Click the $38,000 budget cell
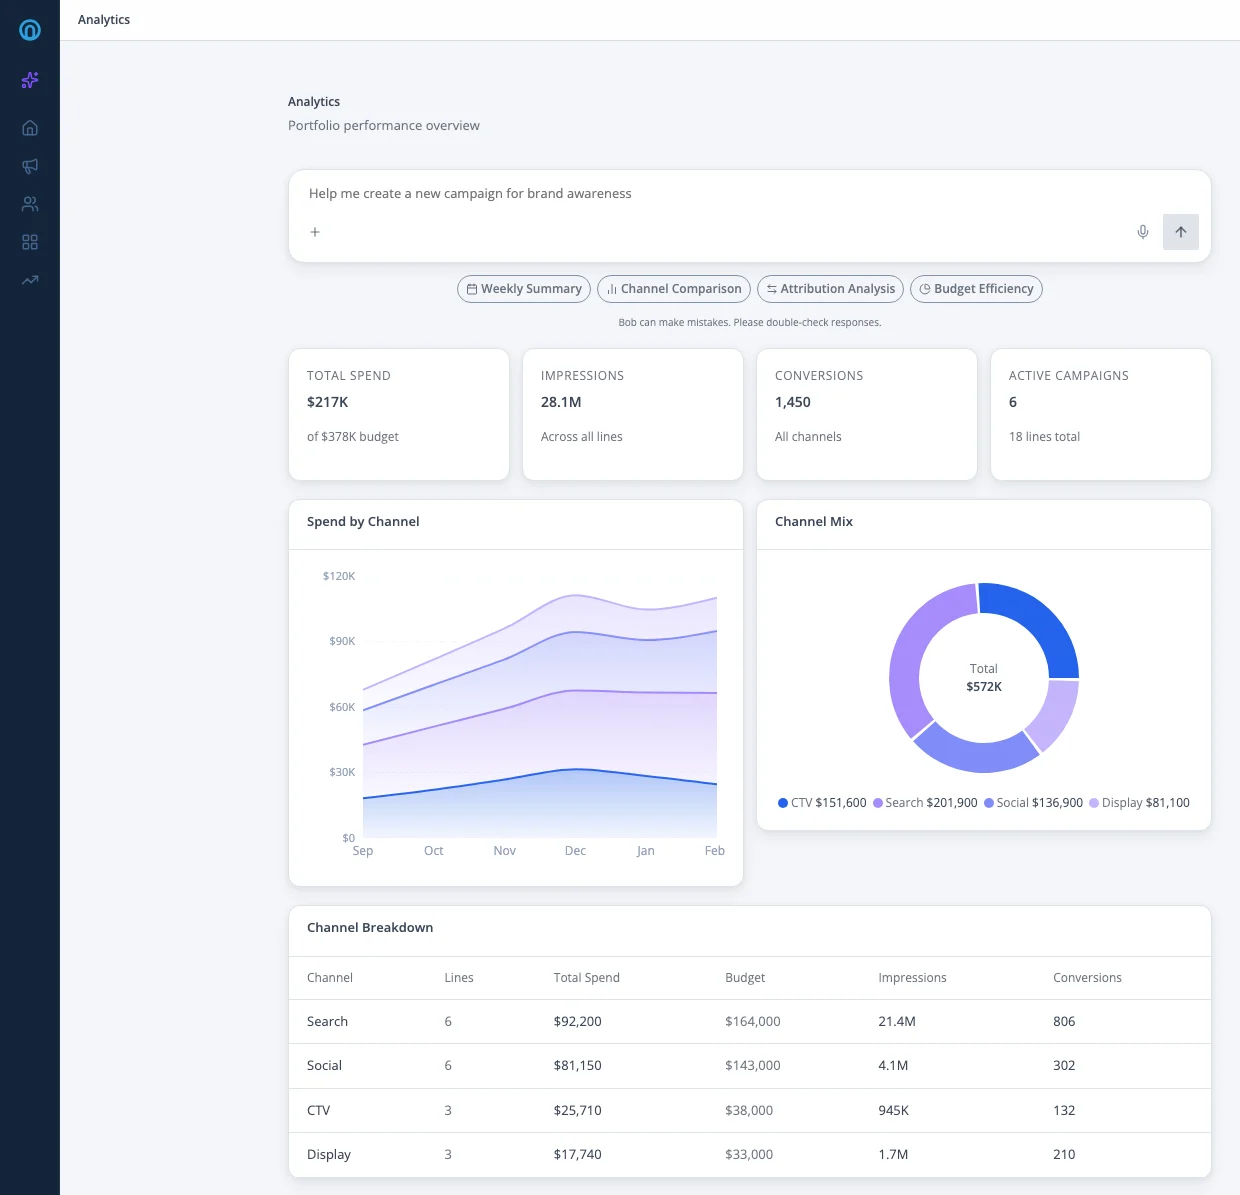 [749, 1111]
